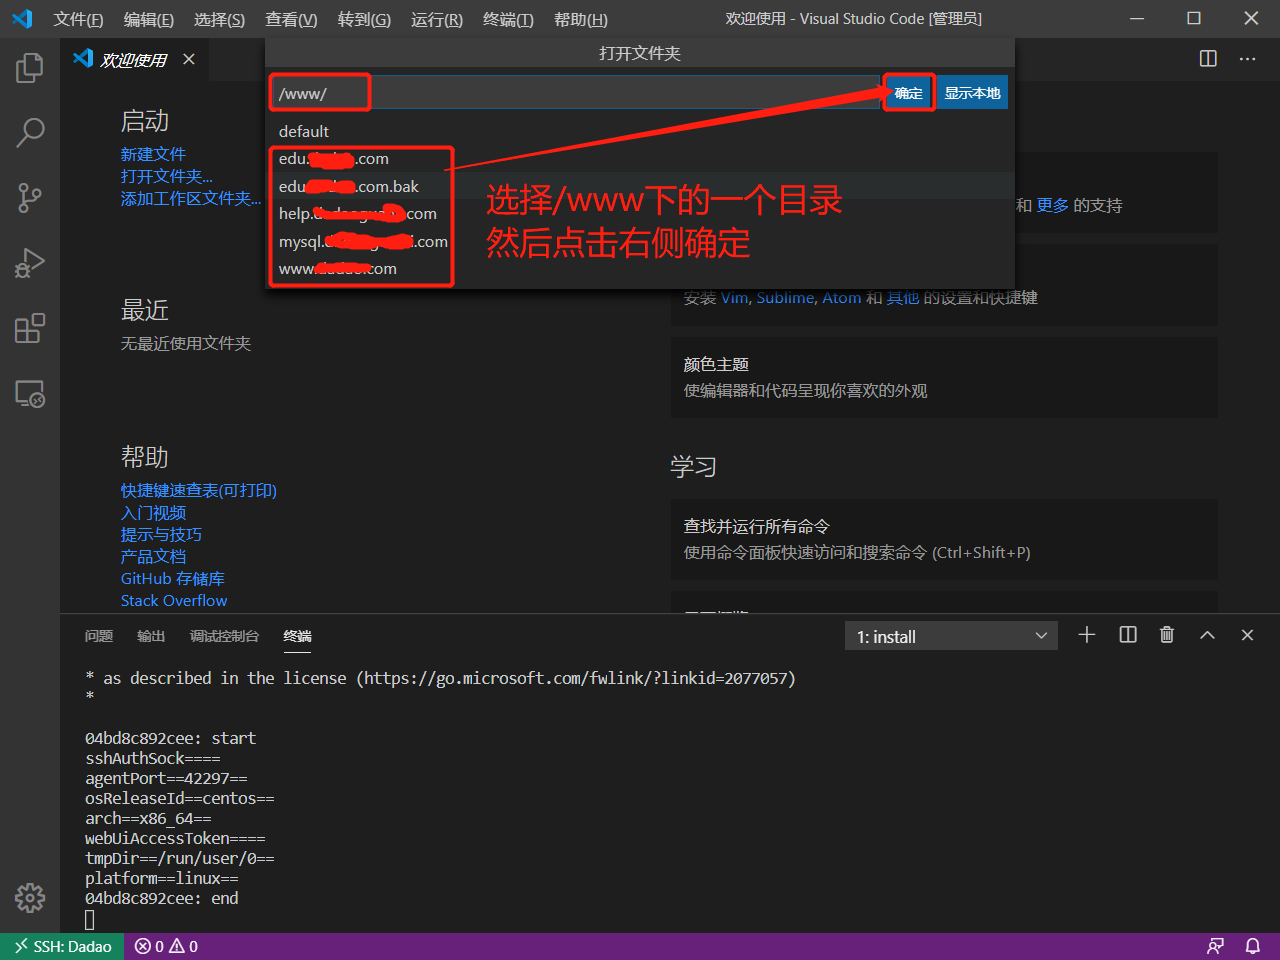1280x960 pixels.
Task: Click the Sublime keymap link
Action: pyautogui.click(x=786, y=298)
